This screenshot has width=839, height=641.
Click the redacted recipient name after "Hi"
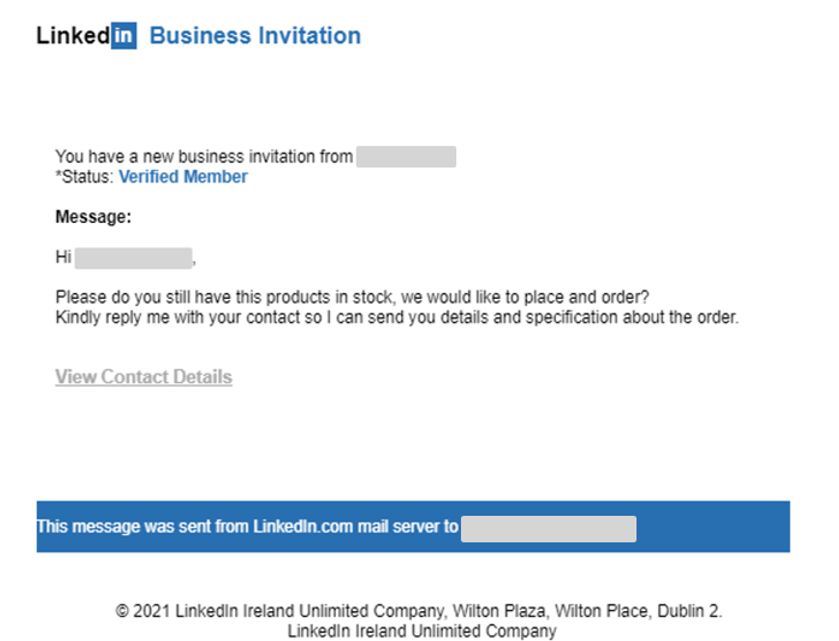[x=133, y=258]
